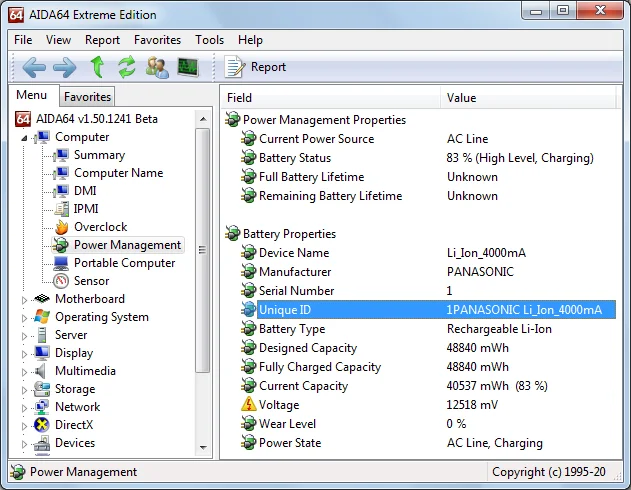Switch to the Favorites tab
Image resolution: width=631 pixels, height=490 pixels.
(87, 97)
